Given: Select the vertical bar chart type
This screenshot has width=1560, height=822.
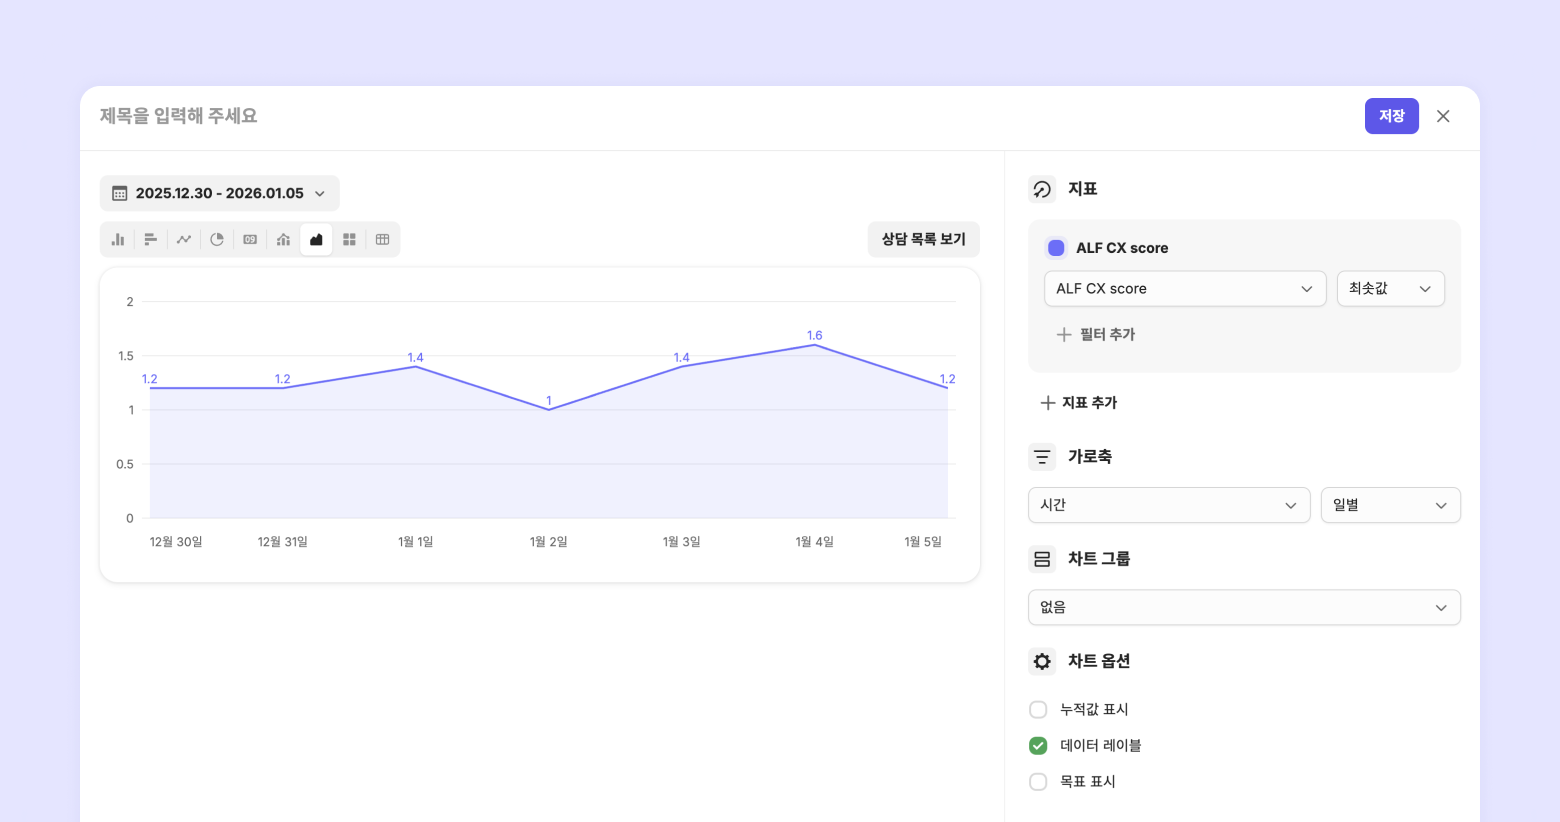Looking at the screenshot, I should pyautogui.click(x=118, y=240).
